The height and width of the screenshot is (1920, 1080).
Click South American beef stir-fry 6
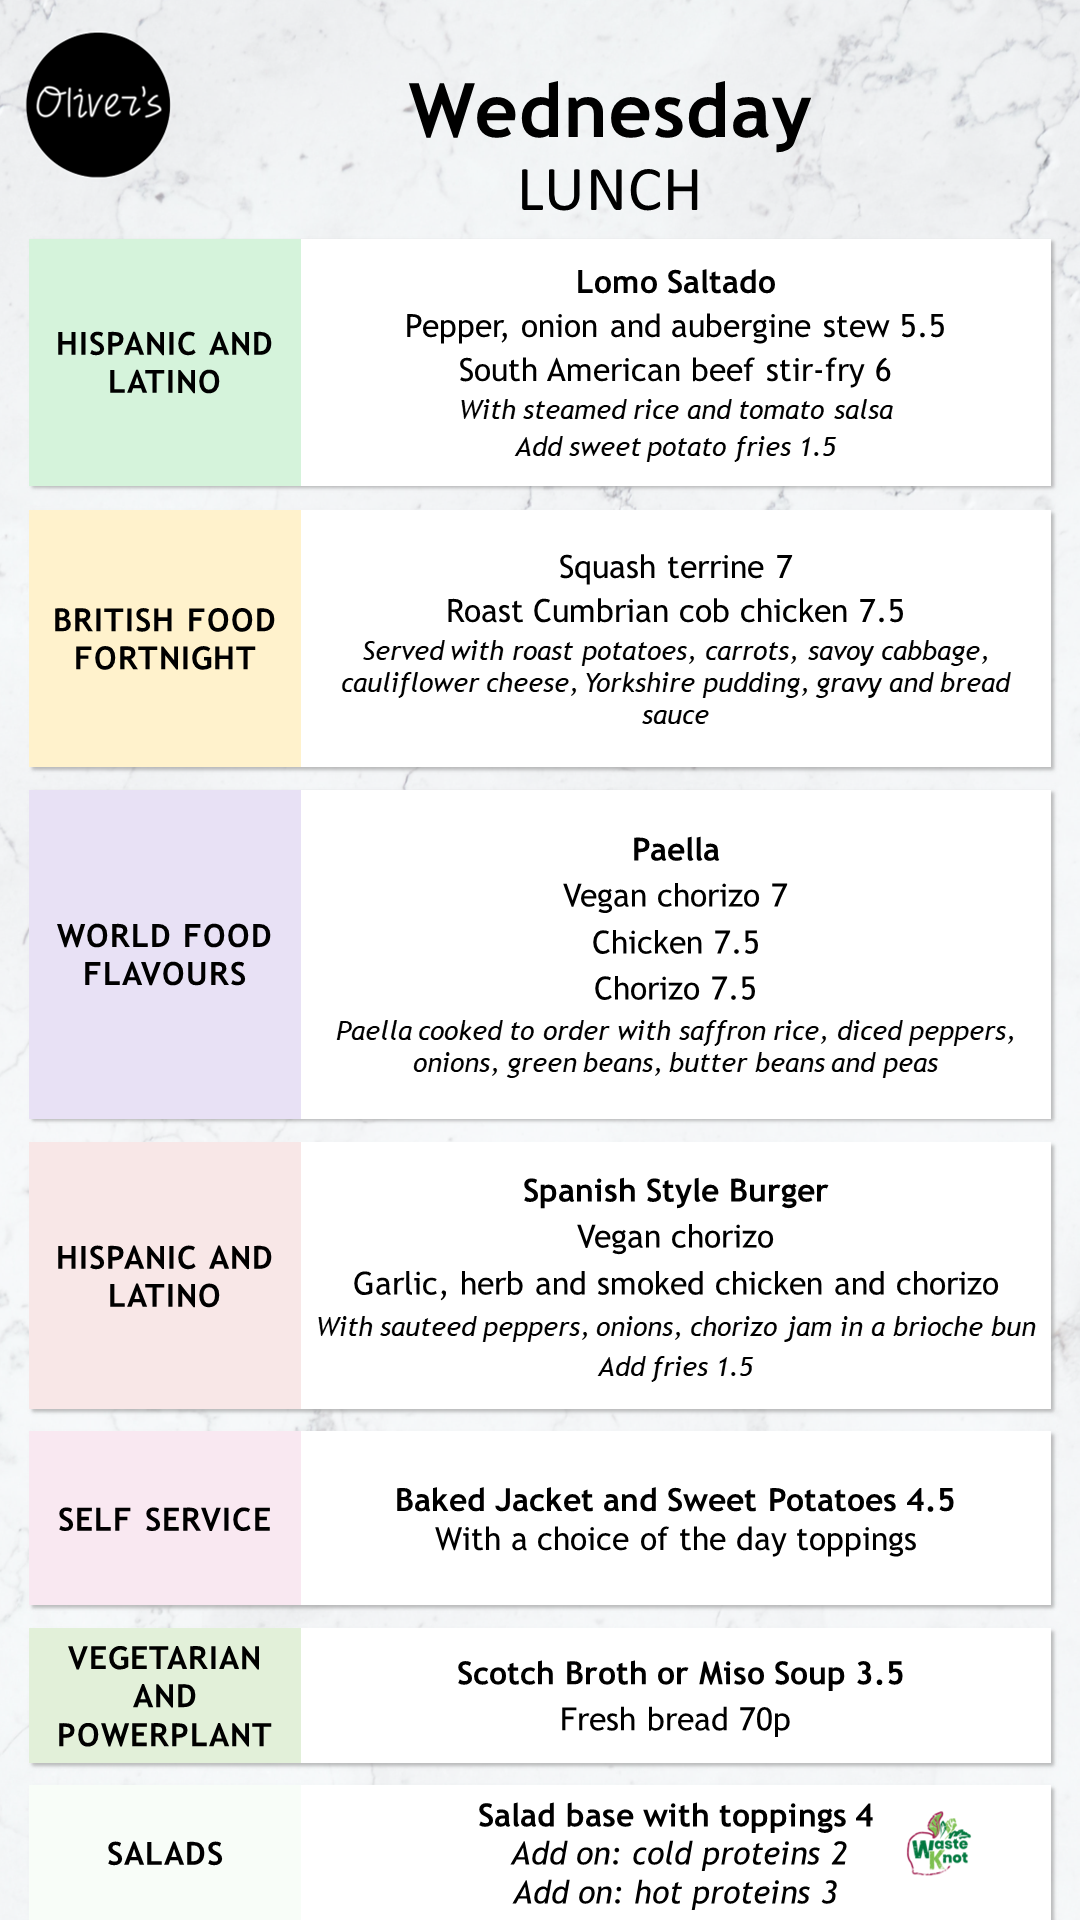pos(675,370)
